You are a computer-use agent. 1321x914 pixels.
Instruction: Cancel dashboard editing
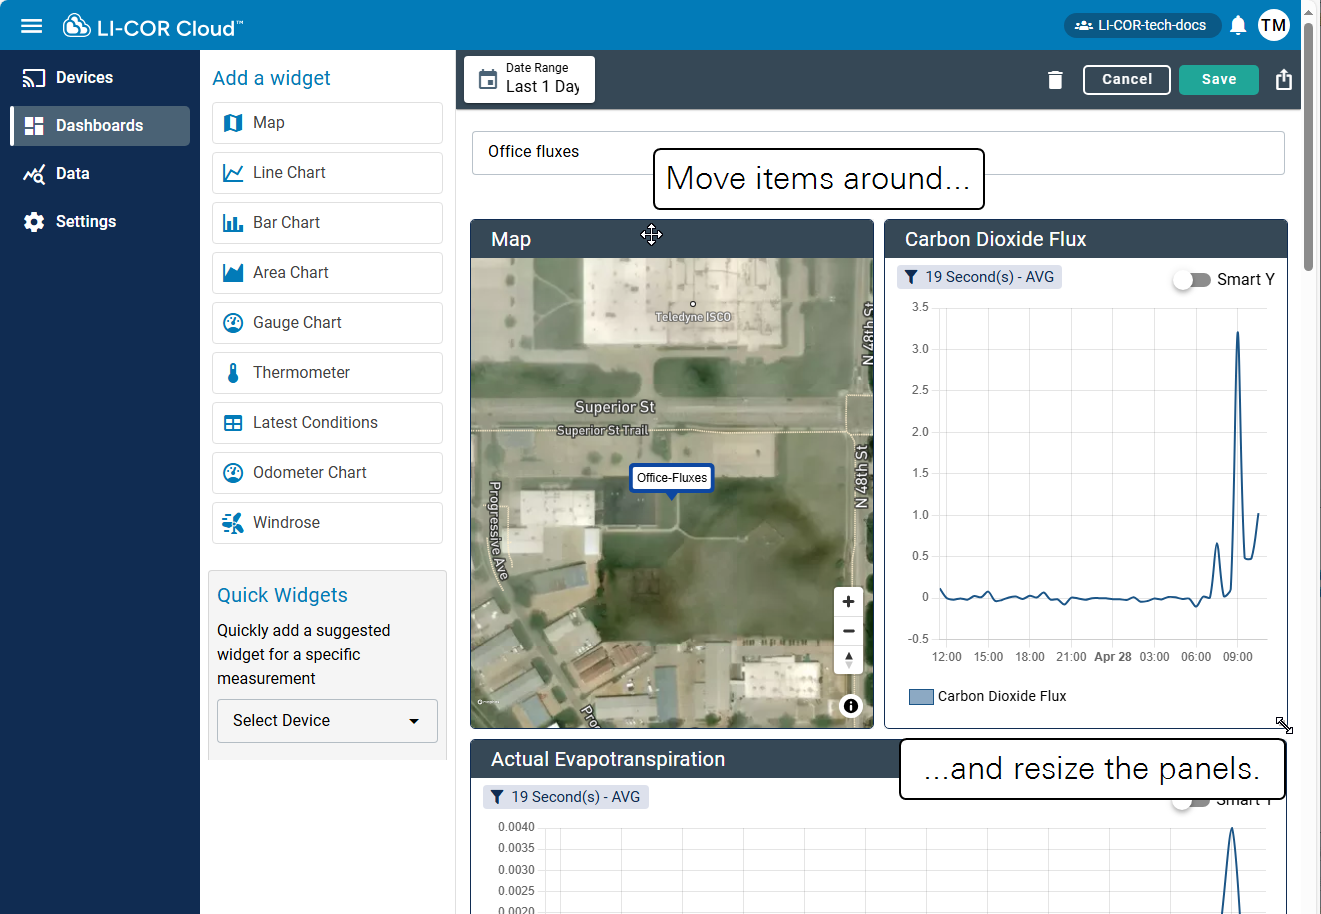click(1127, 80)
